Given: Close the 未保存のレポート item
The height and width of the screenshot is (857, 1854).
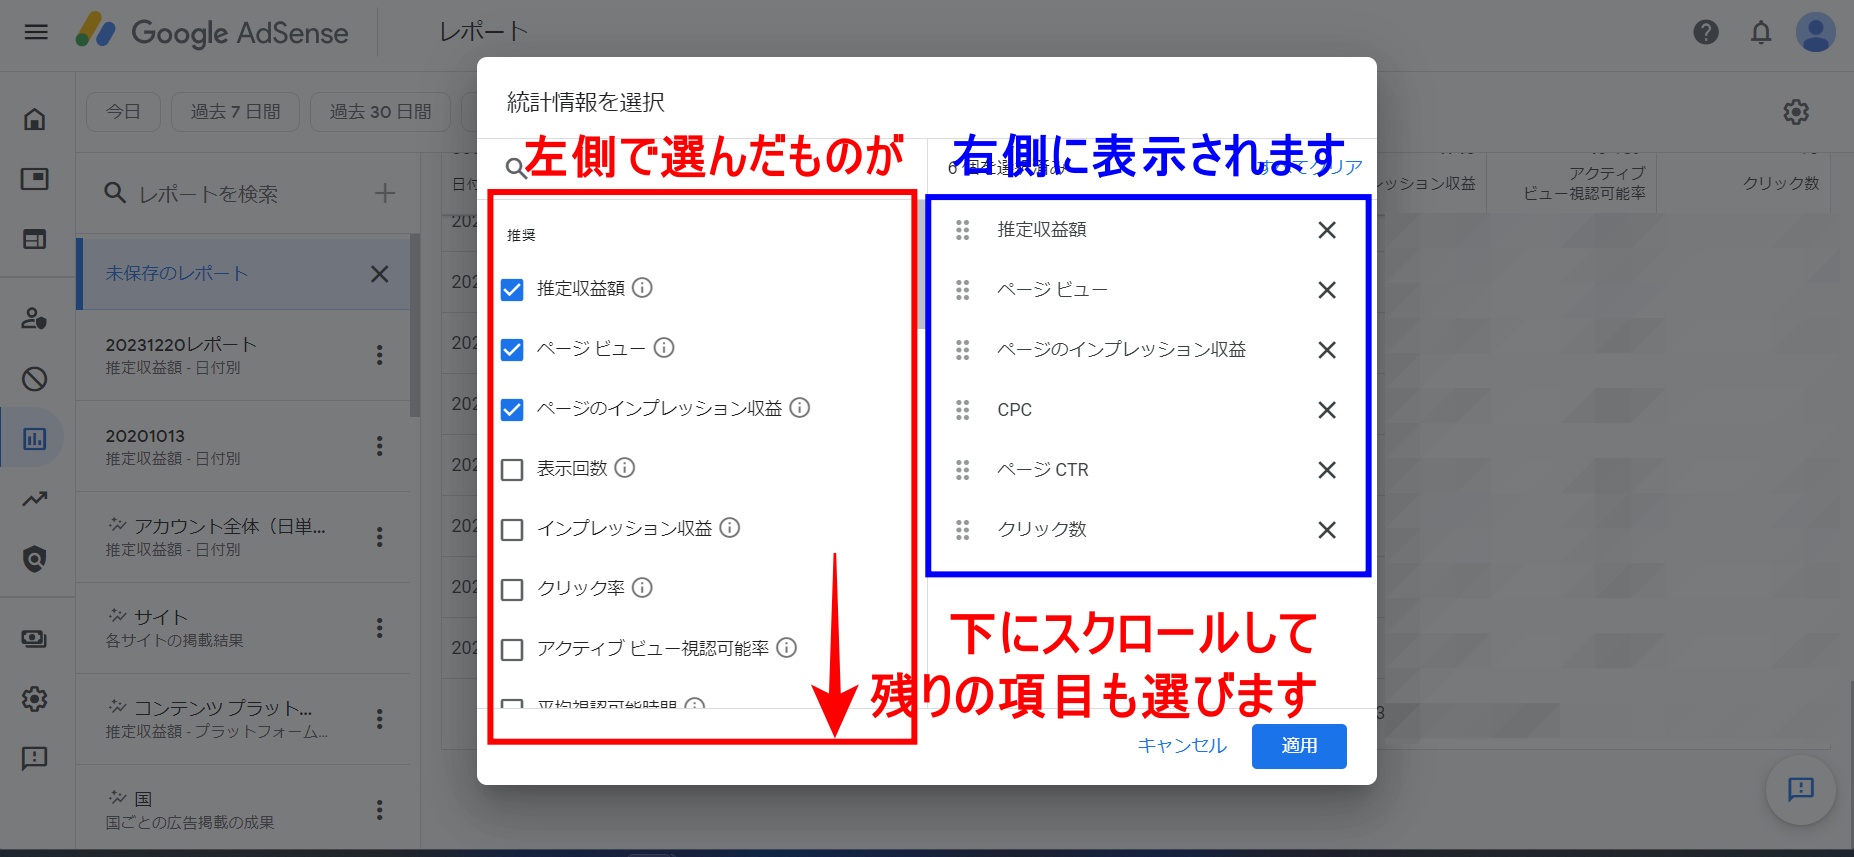Looking at the screenshot, I should point(380,274).
